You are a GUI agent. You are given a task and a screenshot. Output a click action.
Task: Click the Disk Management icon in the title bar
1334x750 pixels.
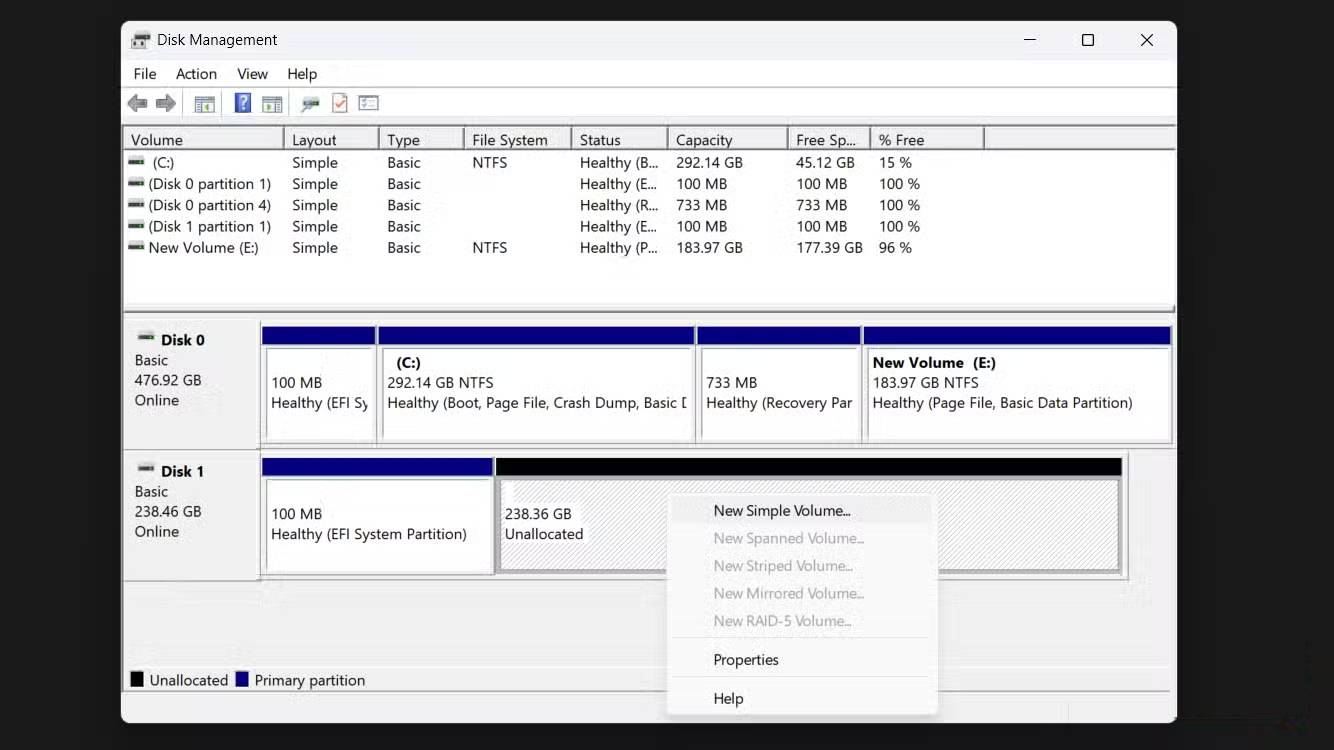[x=140, y=39]
